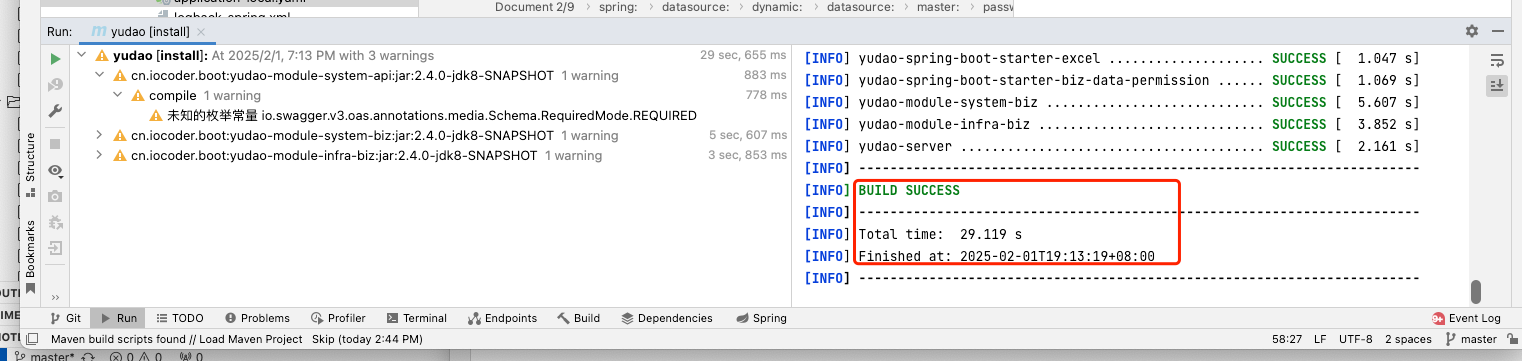The width and height of the screenshot is (1522, 361).
Task: Click master* branch in background window
Action: click(x=45, y=356)
